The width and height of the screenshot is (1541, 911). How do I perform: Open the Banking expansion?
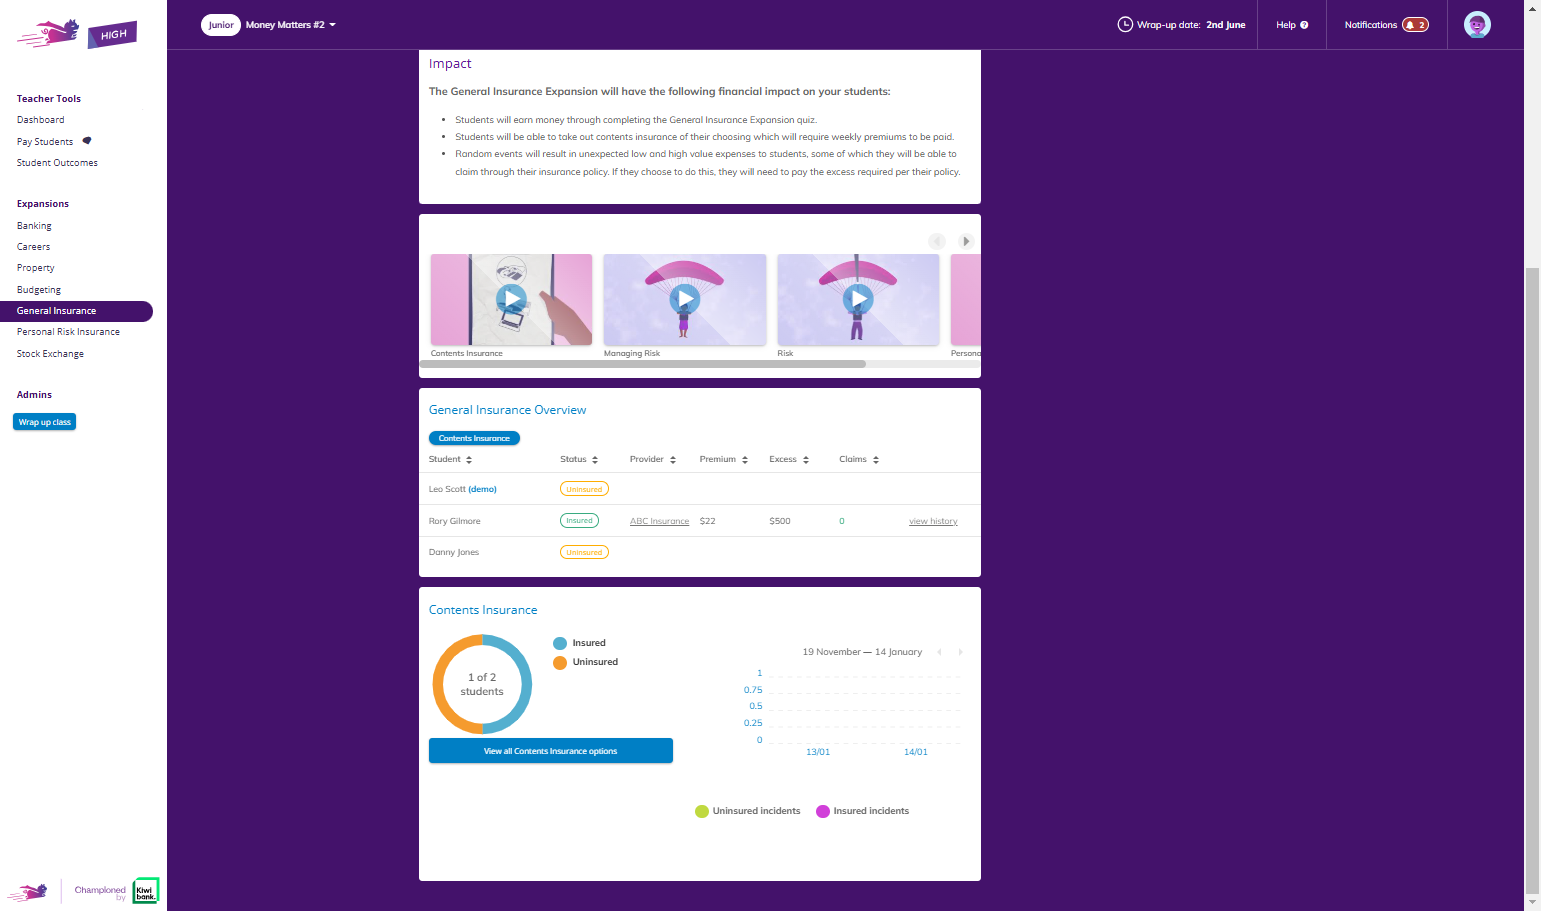pyautogui.click(x=34, y=226)
